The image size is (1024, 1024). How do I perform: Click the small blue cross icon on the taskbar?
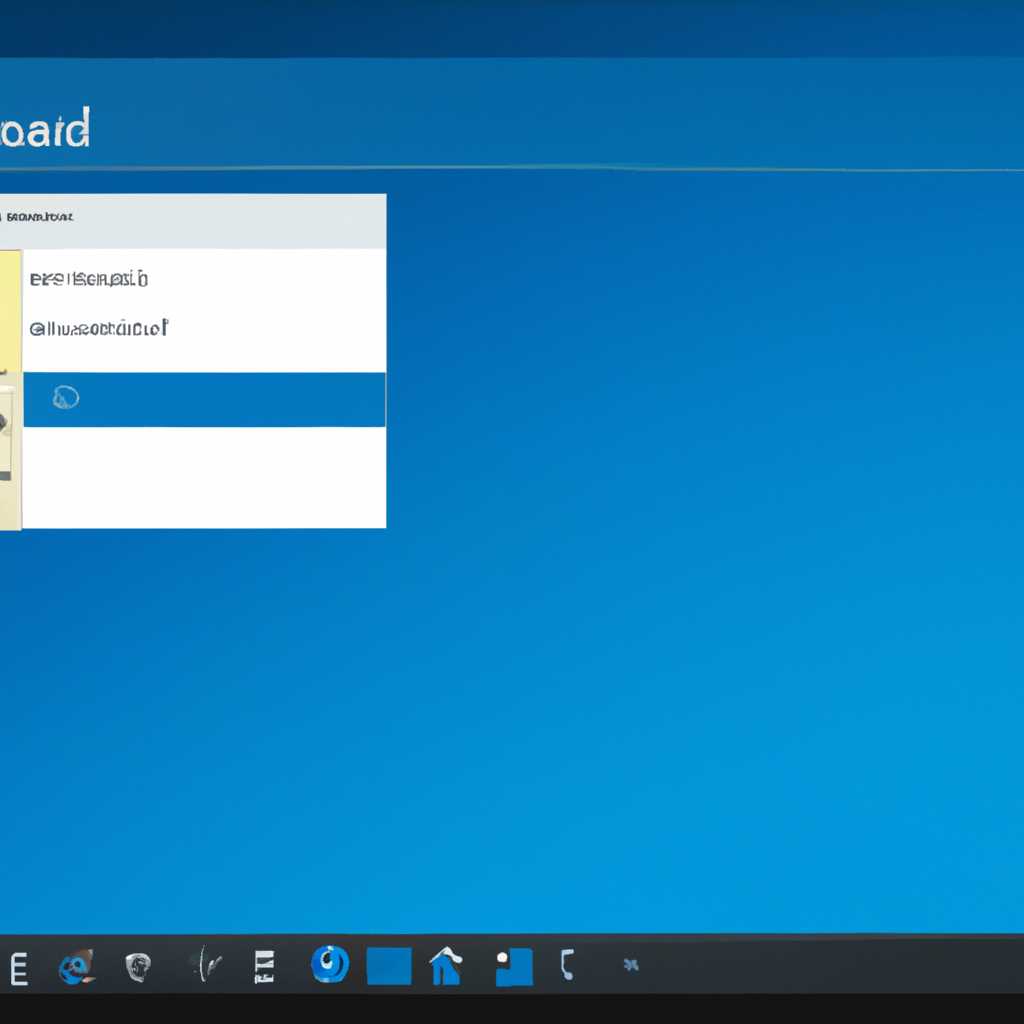click(631, 965)
